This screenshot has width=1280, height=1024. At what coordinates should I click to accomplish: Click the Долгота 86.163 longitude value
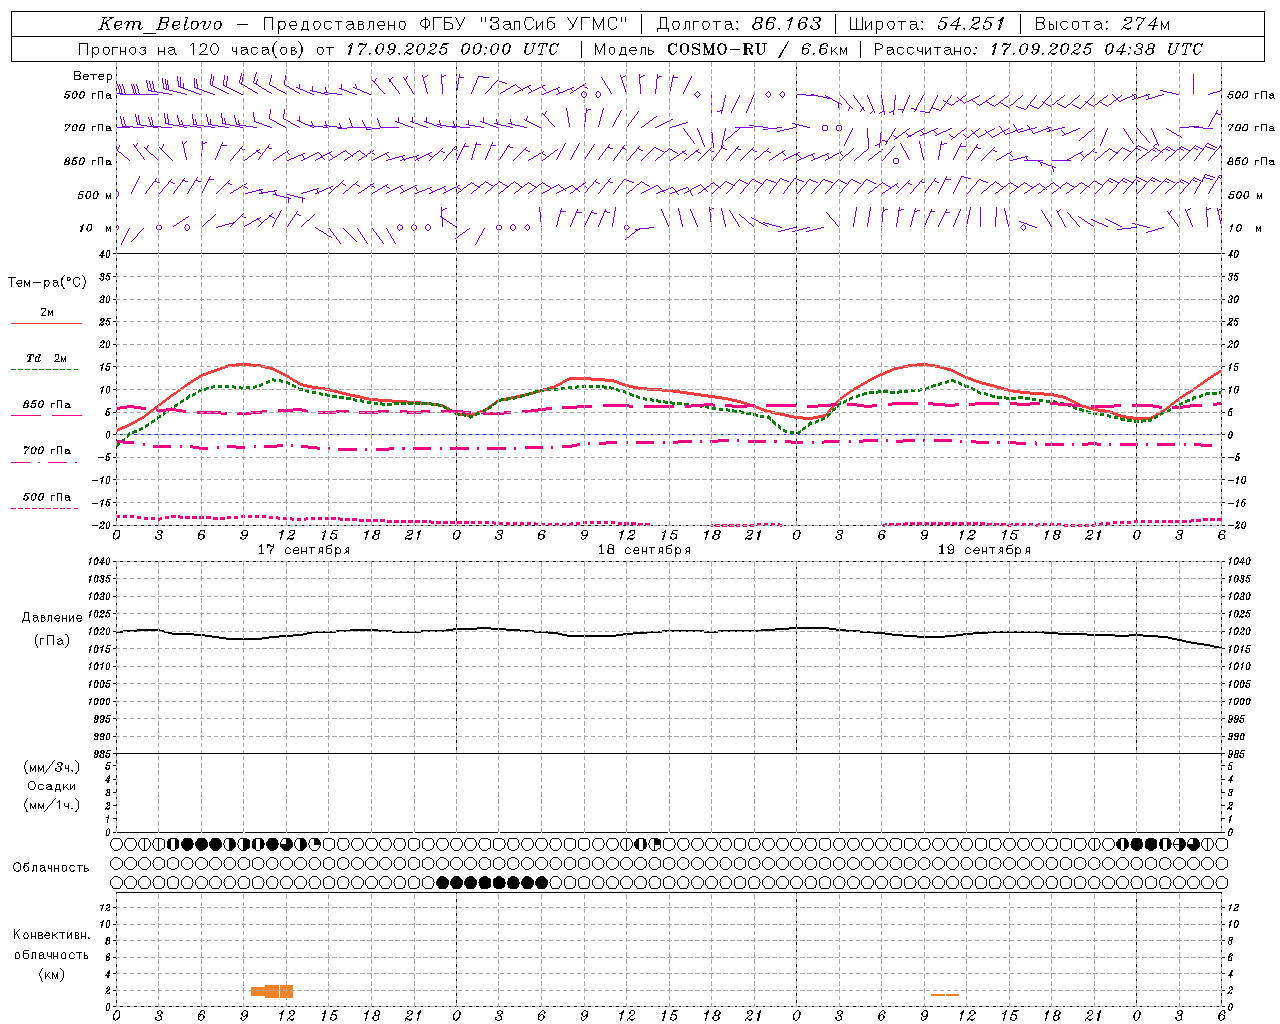[739, 24]
